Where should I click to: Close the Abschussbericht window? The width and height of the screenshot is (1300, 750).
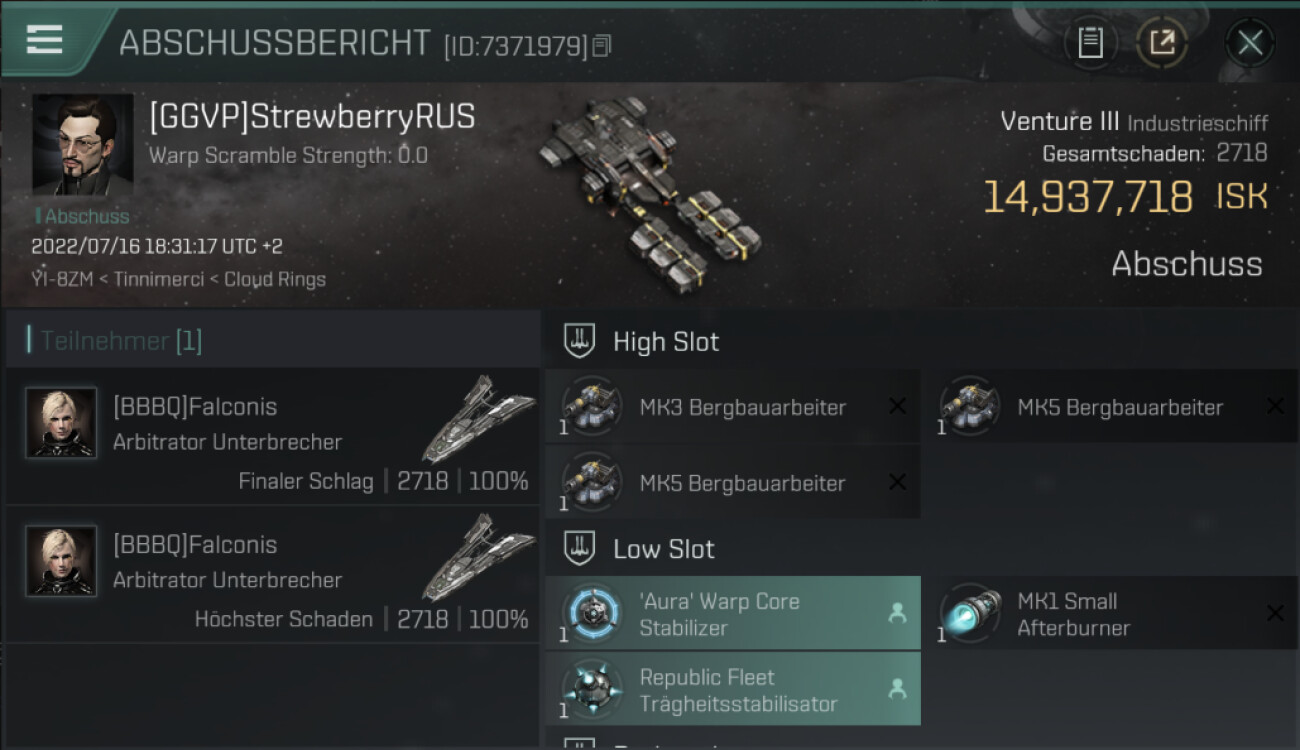[1250, 43]
